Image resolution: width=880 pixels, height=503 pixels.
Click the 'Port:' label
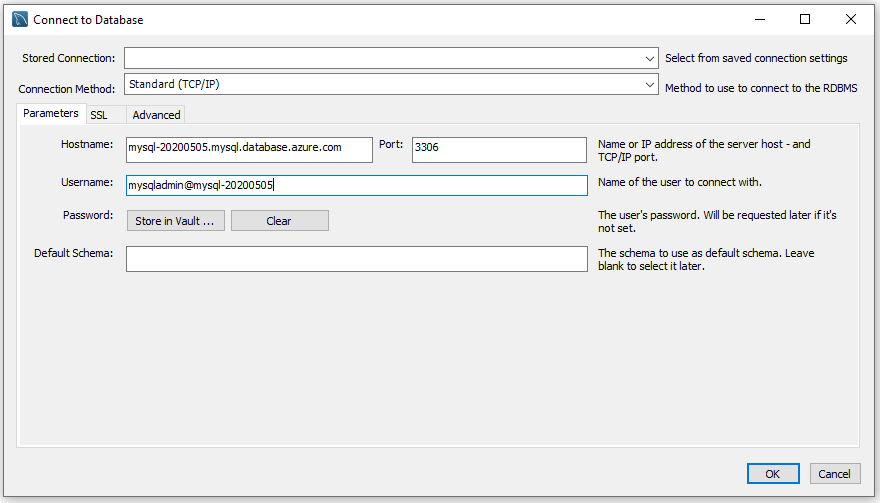click(391, 144)
